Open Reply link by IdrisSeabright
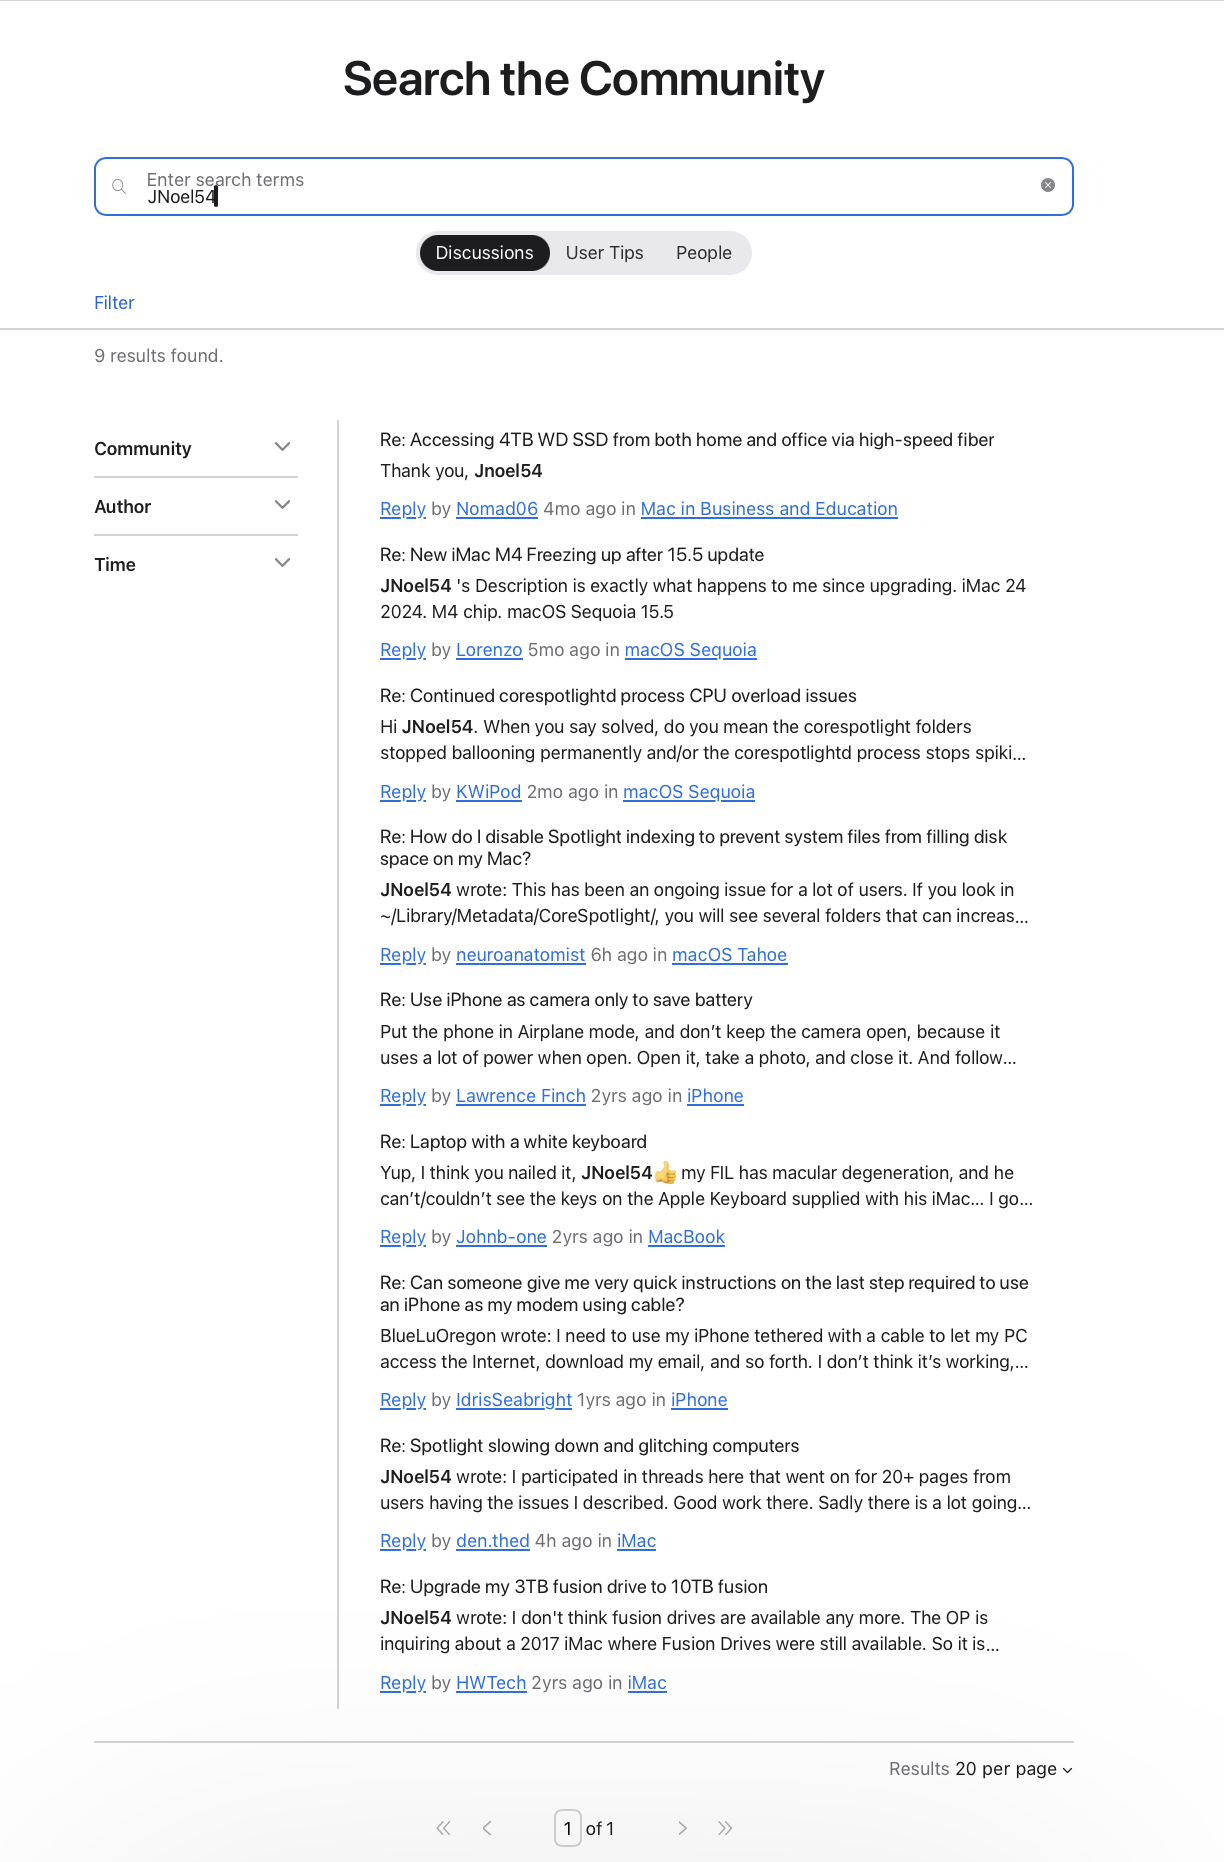Image resolution: width=1224 pixels, height=1862 pixels. tap(403, 1400)
